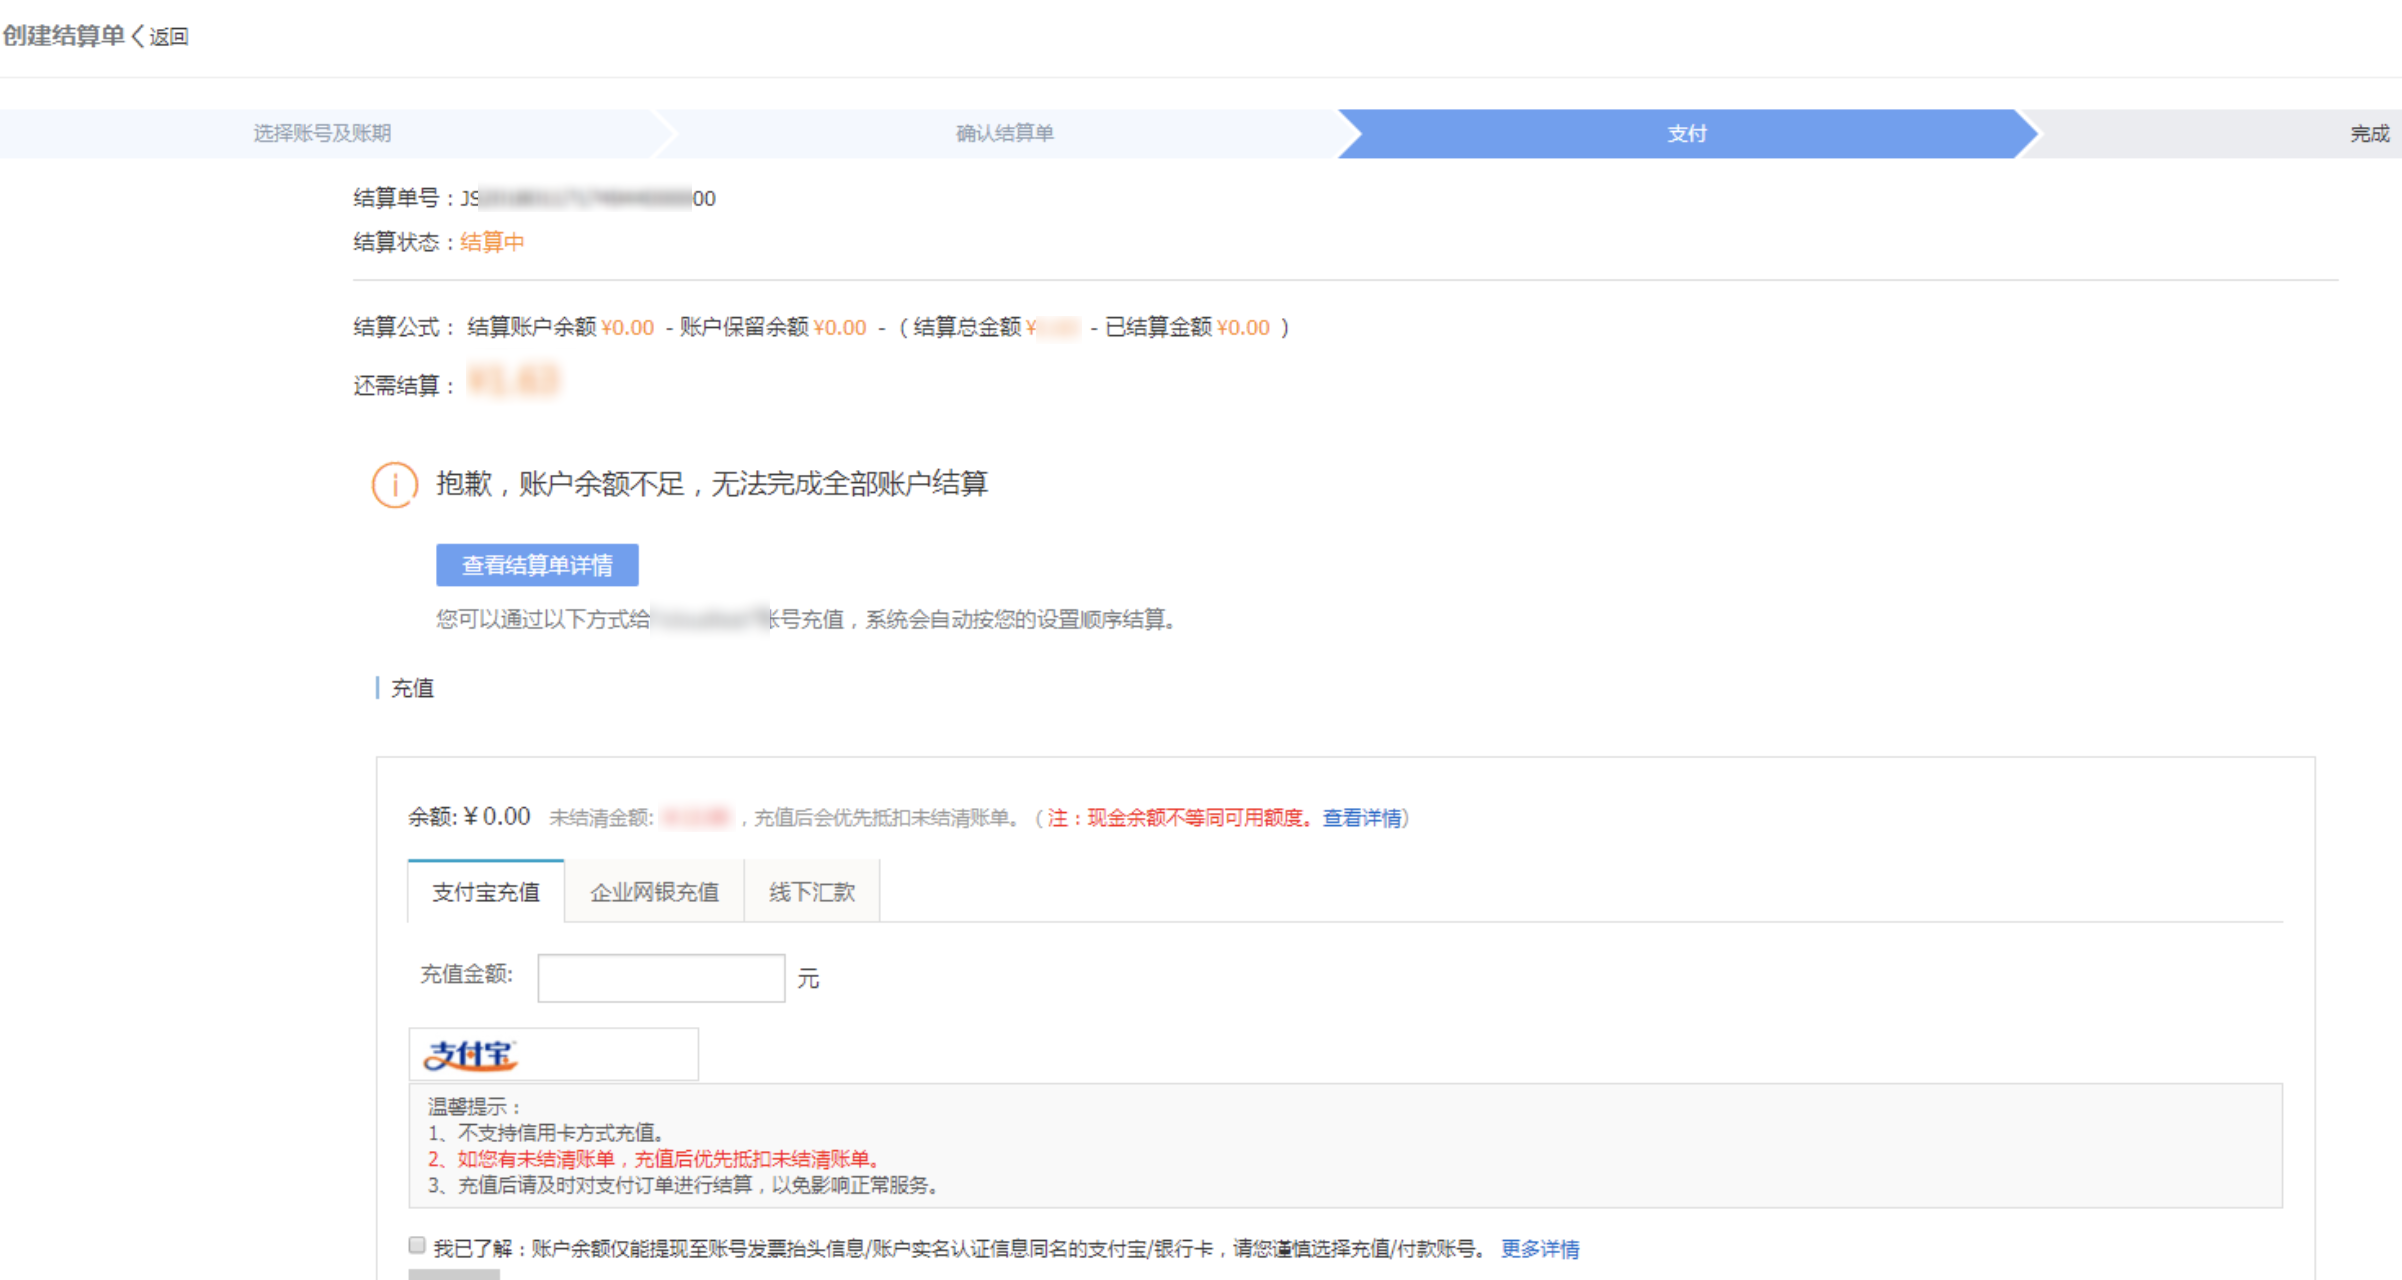Focus the 充值金额 input field

[661, 978]
